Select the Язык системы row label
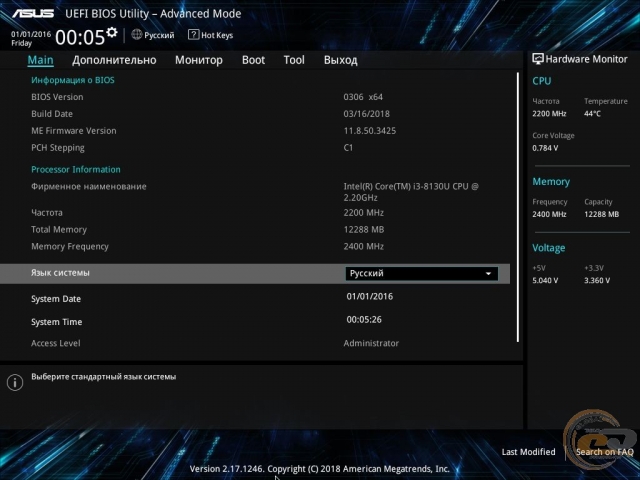Viewport: 640px width, 480px height. pos(60,273)
